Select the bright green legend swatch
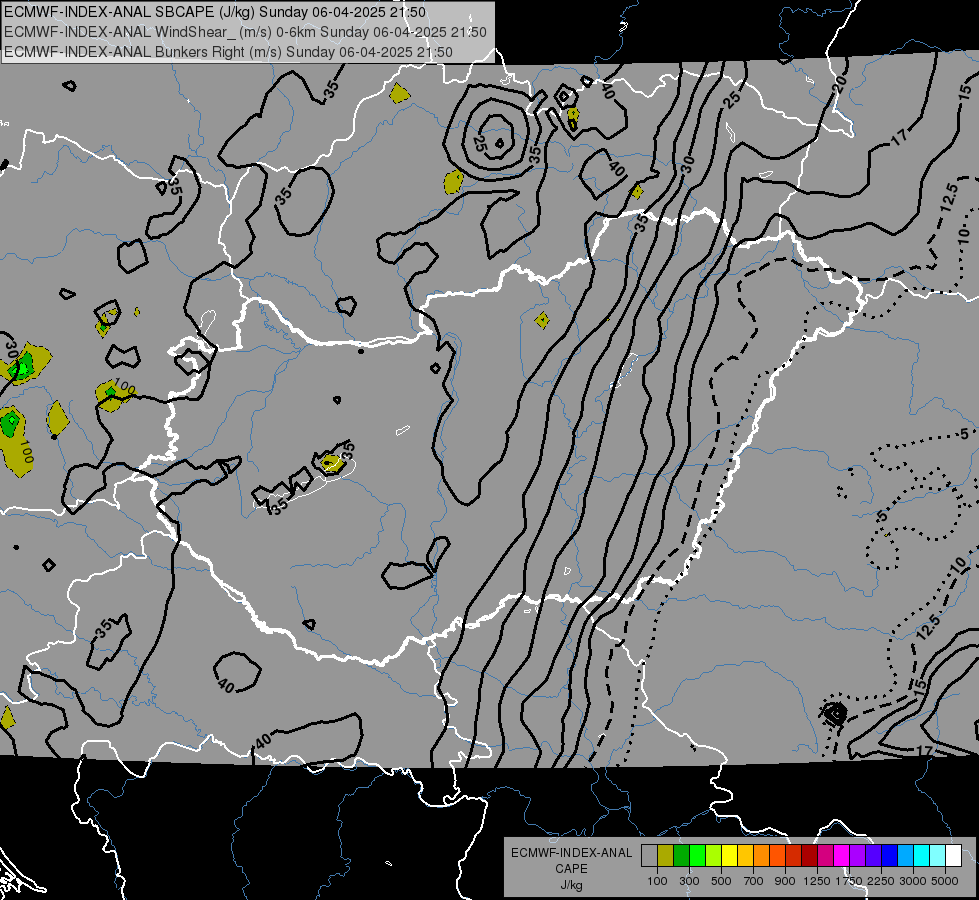The height and width of the screenshot is (900, 979). 697,856
